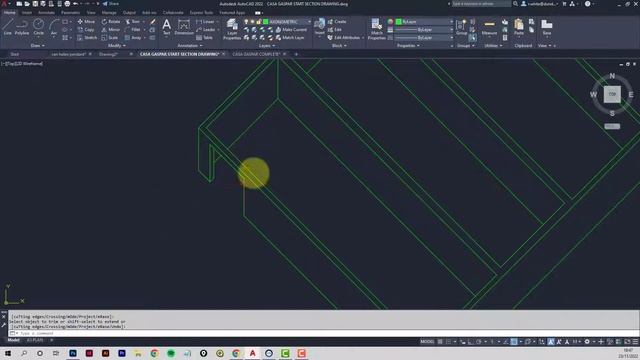The height and width of the screenshot is (360, 640).
Task: Click the Share button
Action: [x=111, y=4]
